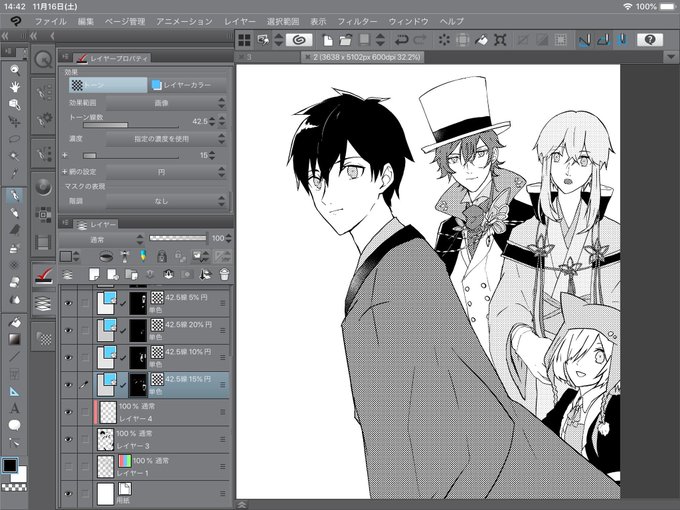
Task: Open the canvas tab list dropdown arrow
Action: coord(671,57)
